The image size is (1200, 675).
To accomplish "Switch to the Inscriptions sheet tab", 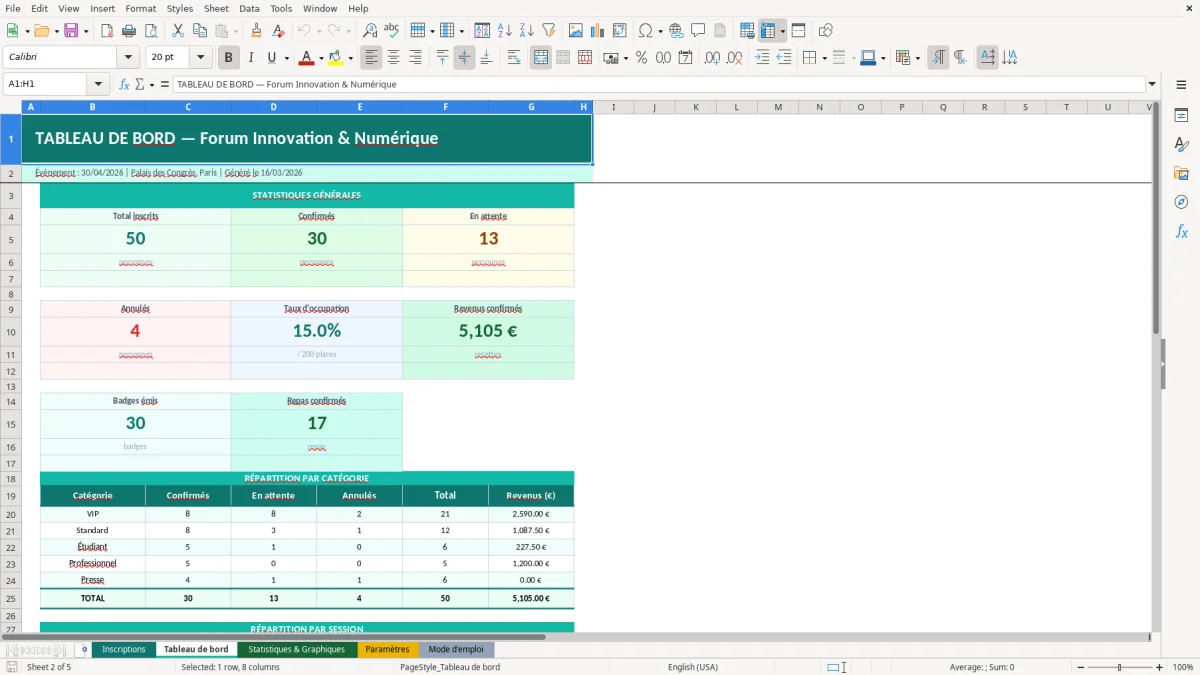I will [x=124, y=650].
